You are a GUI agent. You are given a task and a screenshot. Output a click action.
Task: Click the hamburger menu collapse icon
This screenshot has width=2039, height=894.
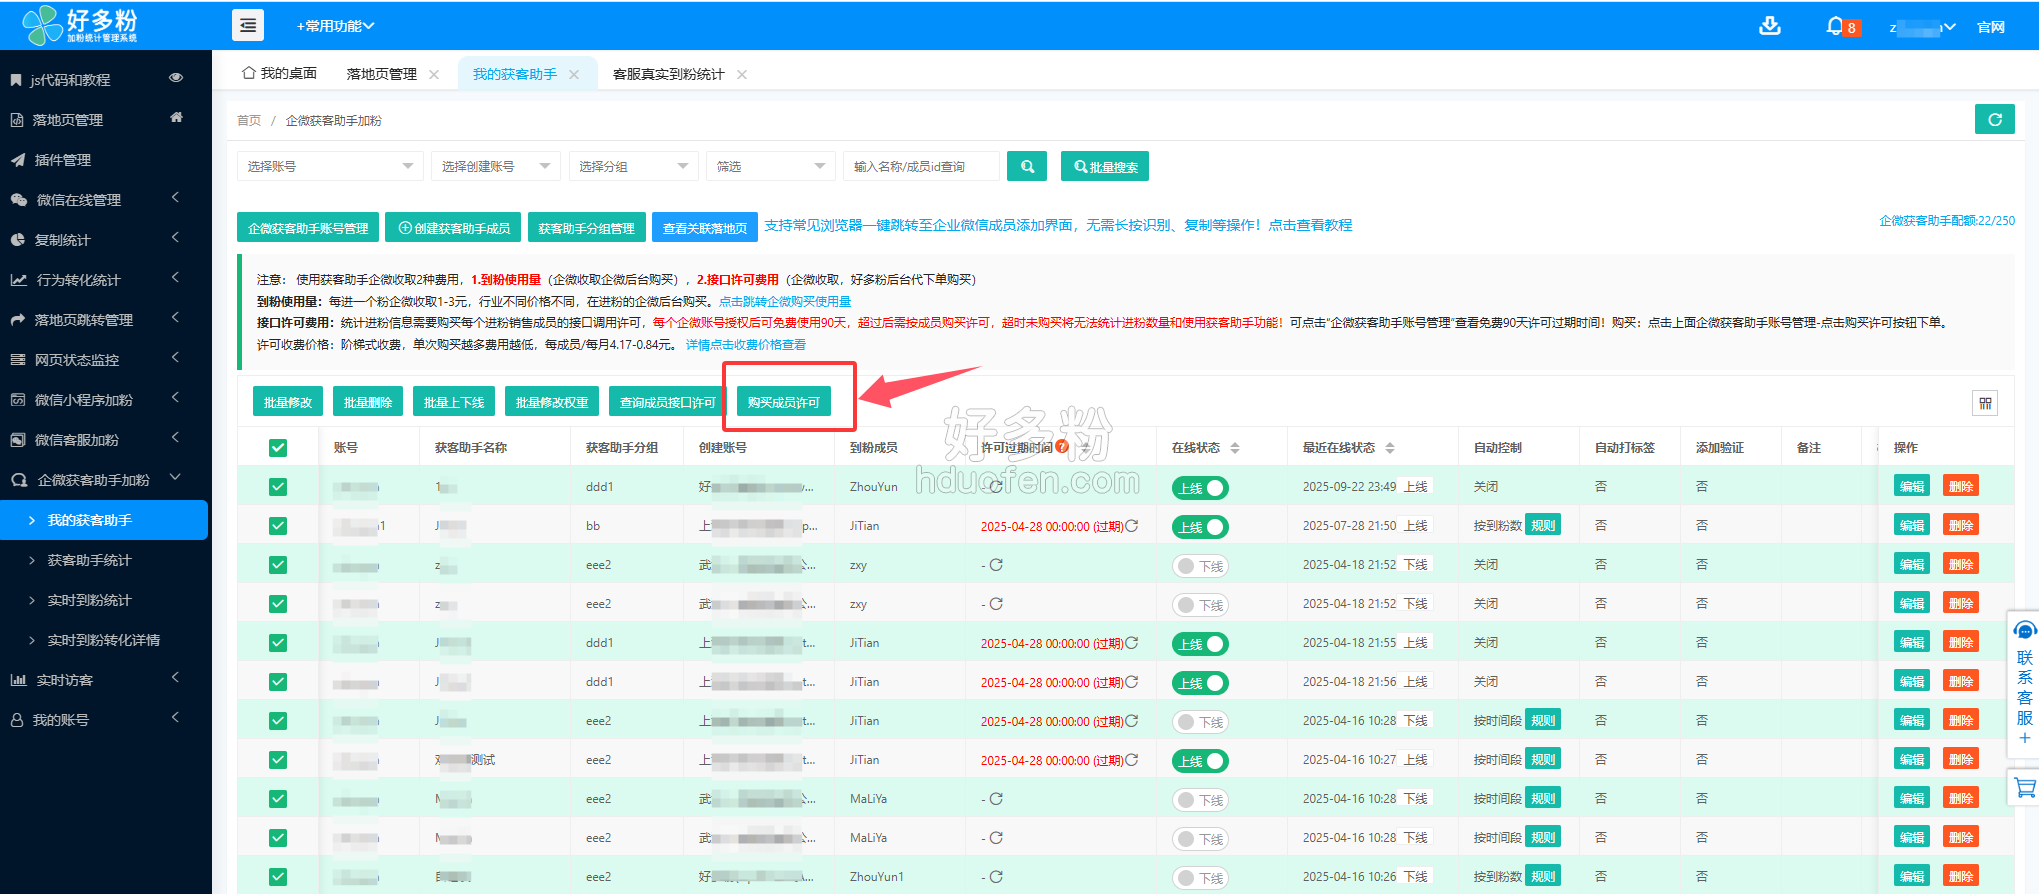pyautogui.click(x=248, y=25)
